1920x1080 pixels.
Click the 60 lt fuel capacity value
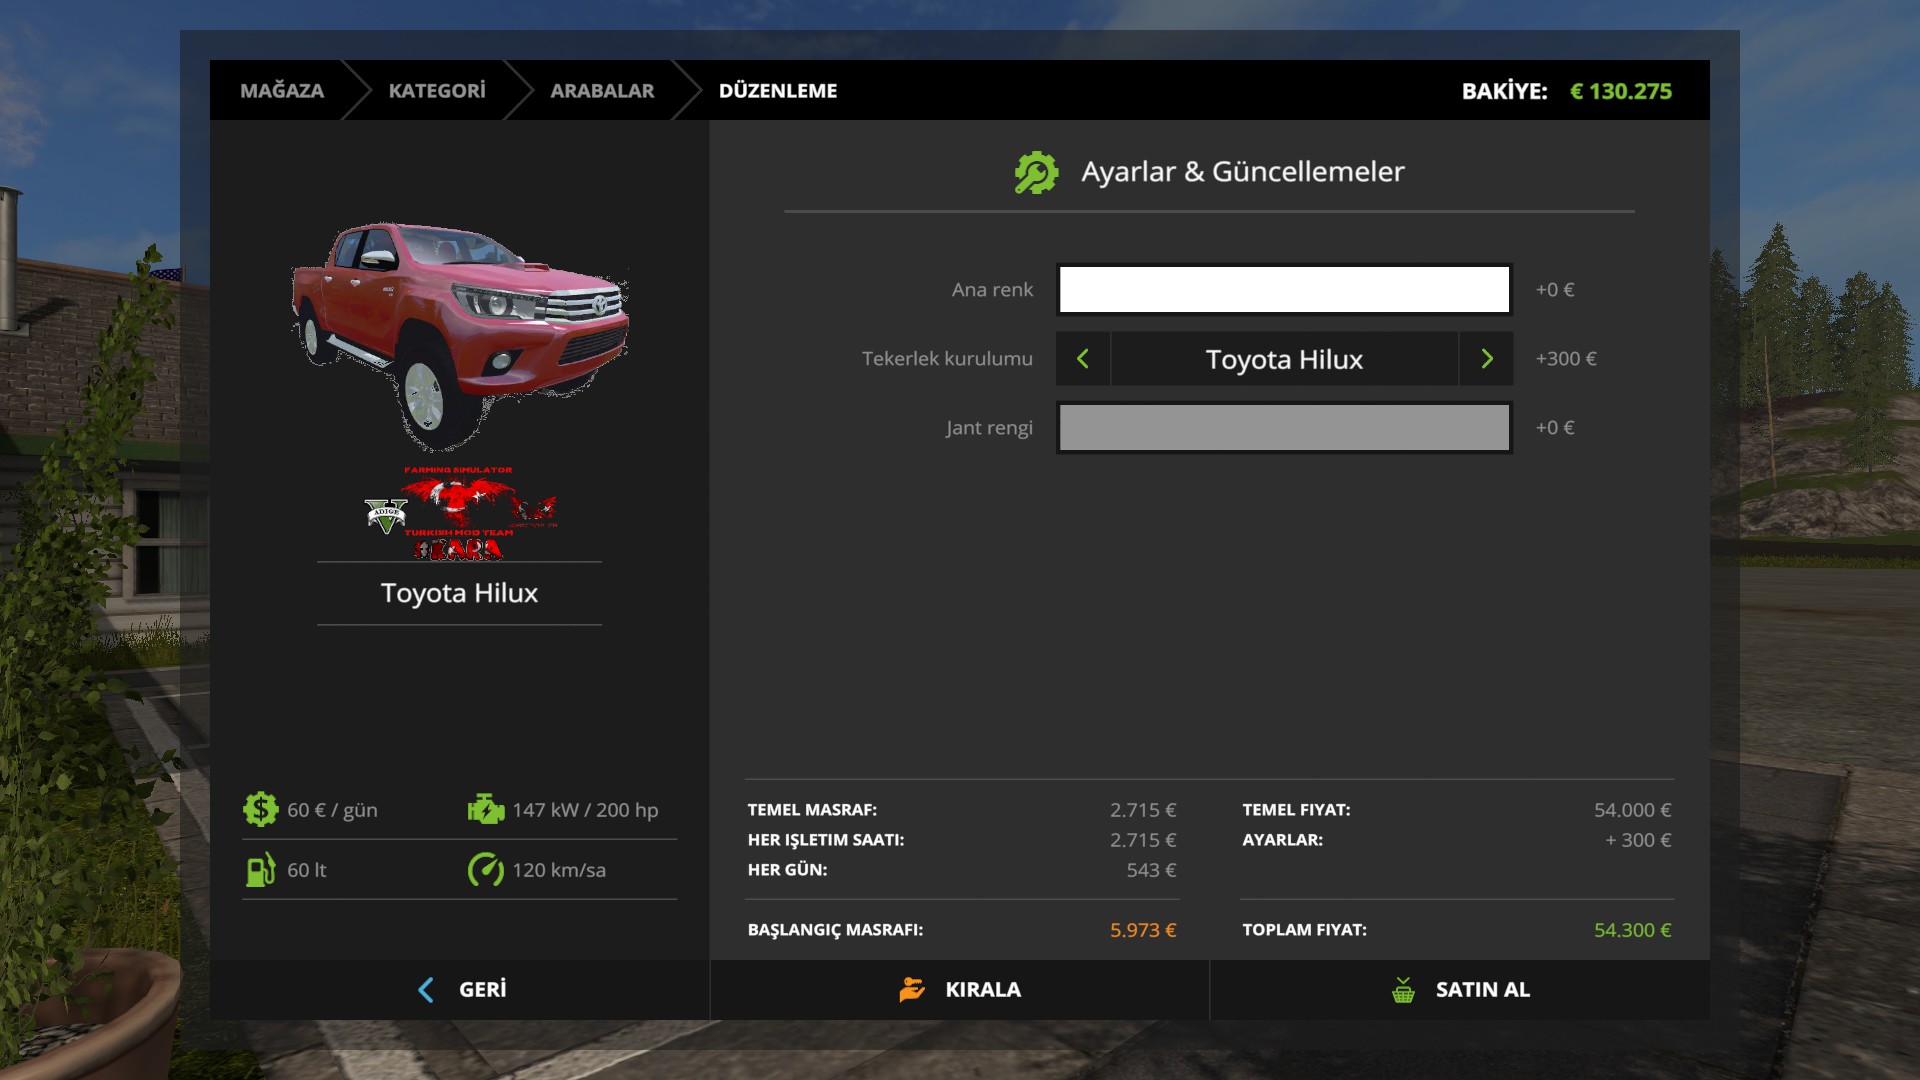(x=307, y=870)
